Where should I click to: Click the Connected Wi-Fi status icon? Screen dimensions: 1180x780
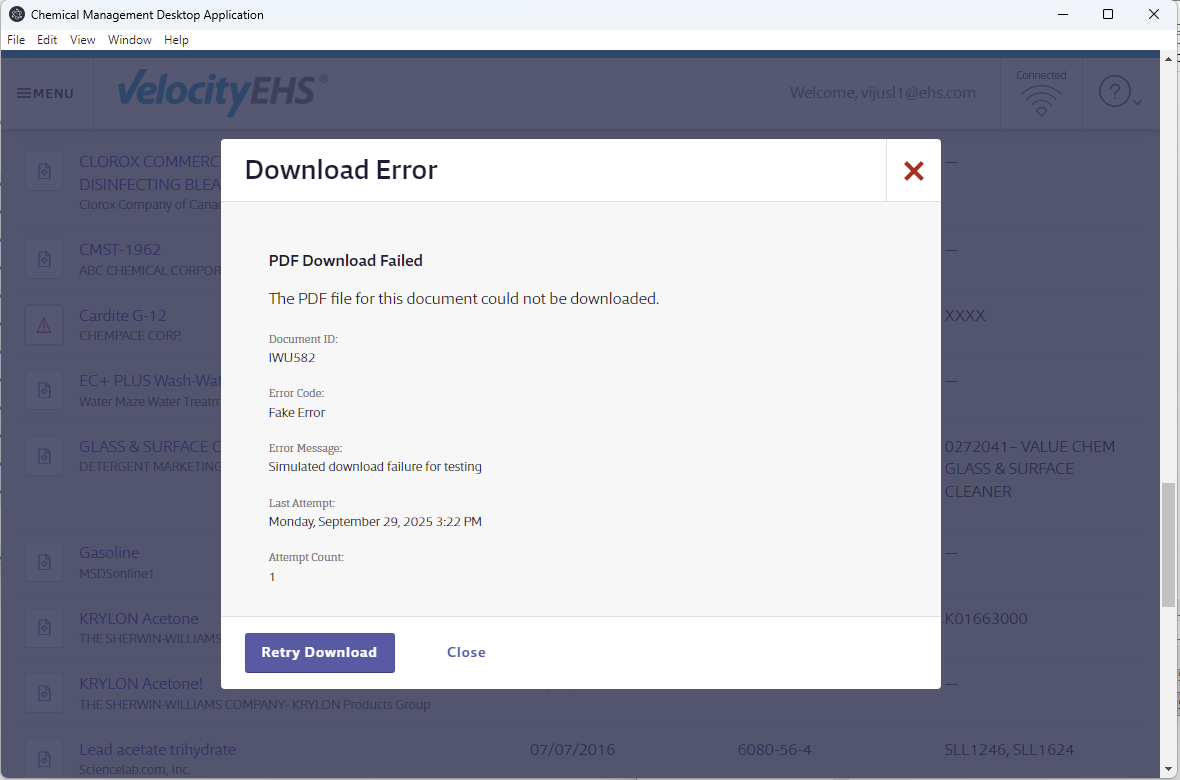1041,97
